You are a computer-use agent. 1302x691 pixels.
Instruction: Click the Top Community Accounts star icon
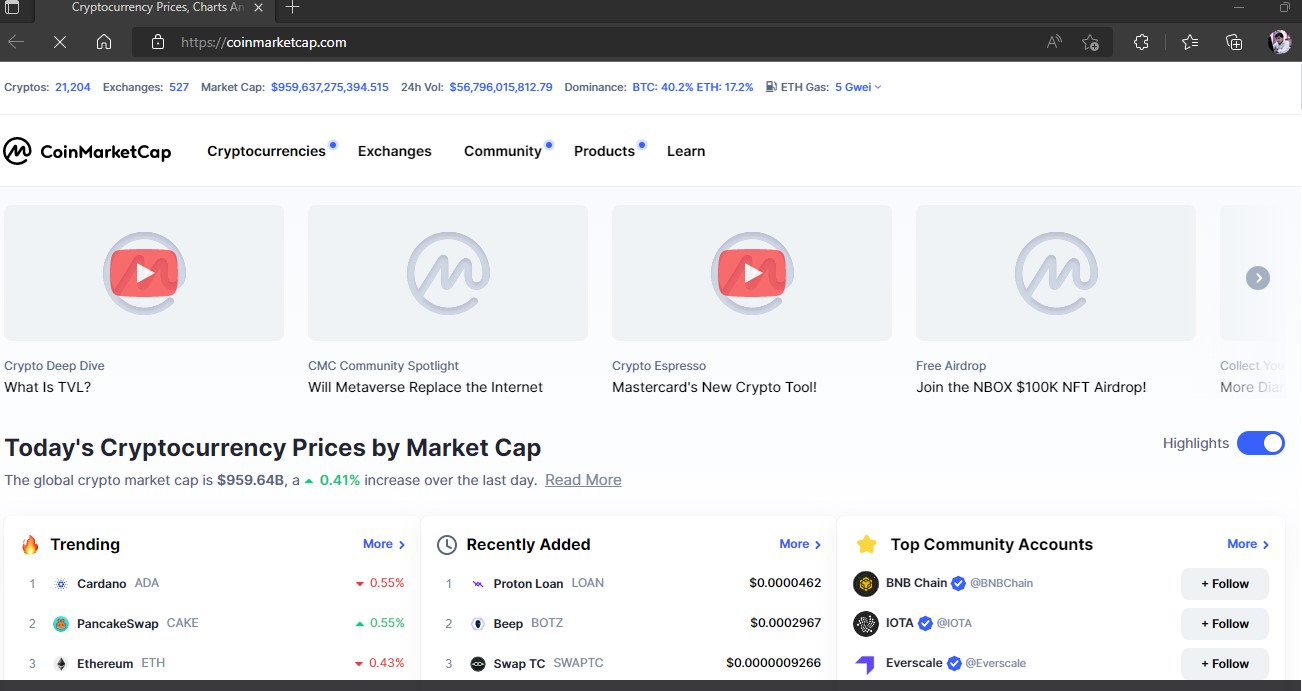point(866,544)
